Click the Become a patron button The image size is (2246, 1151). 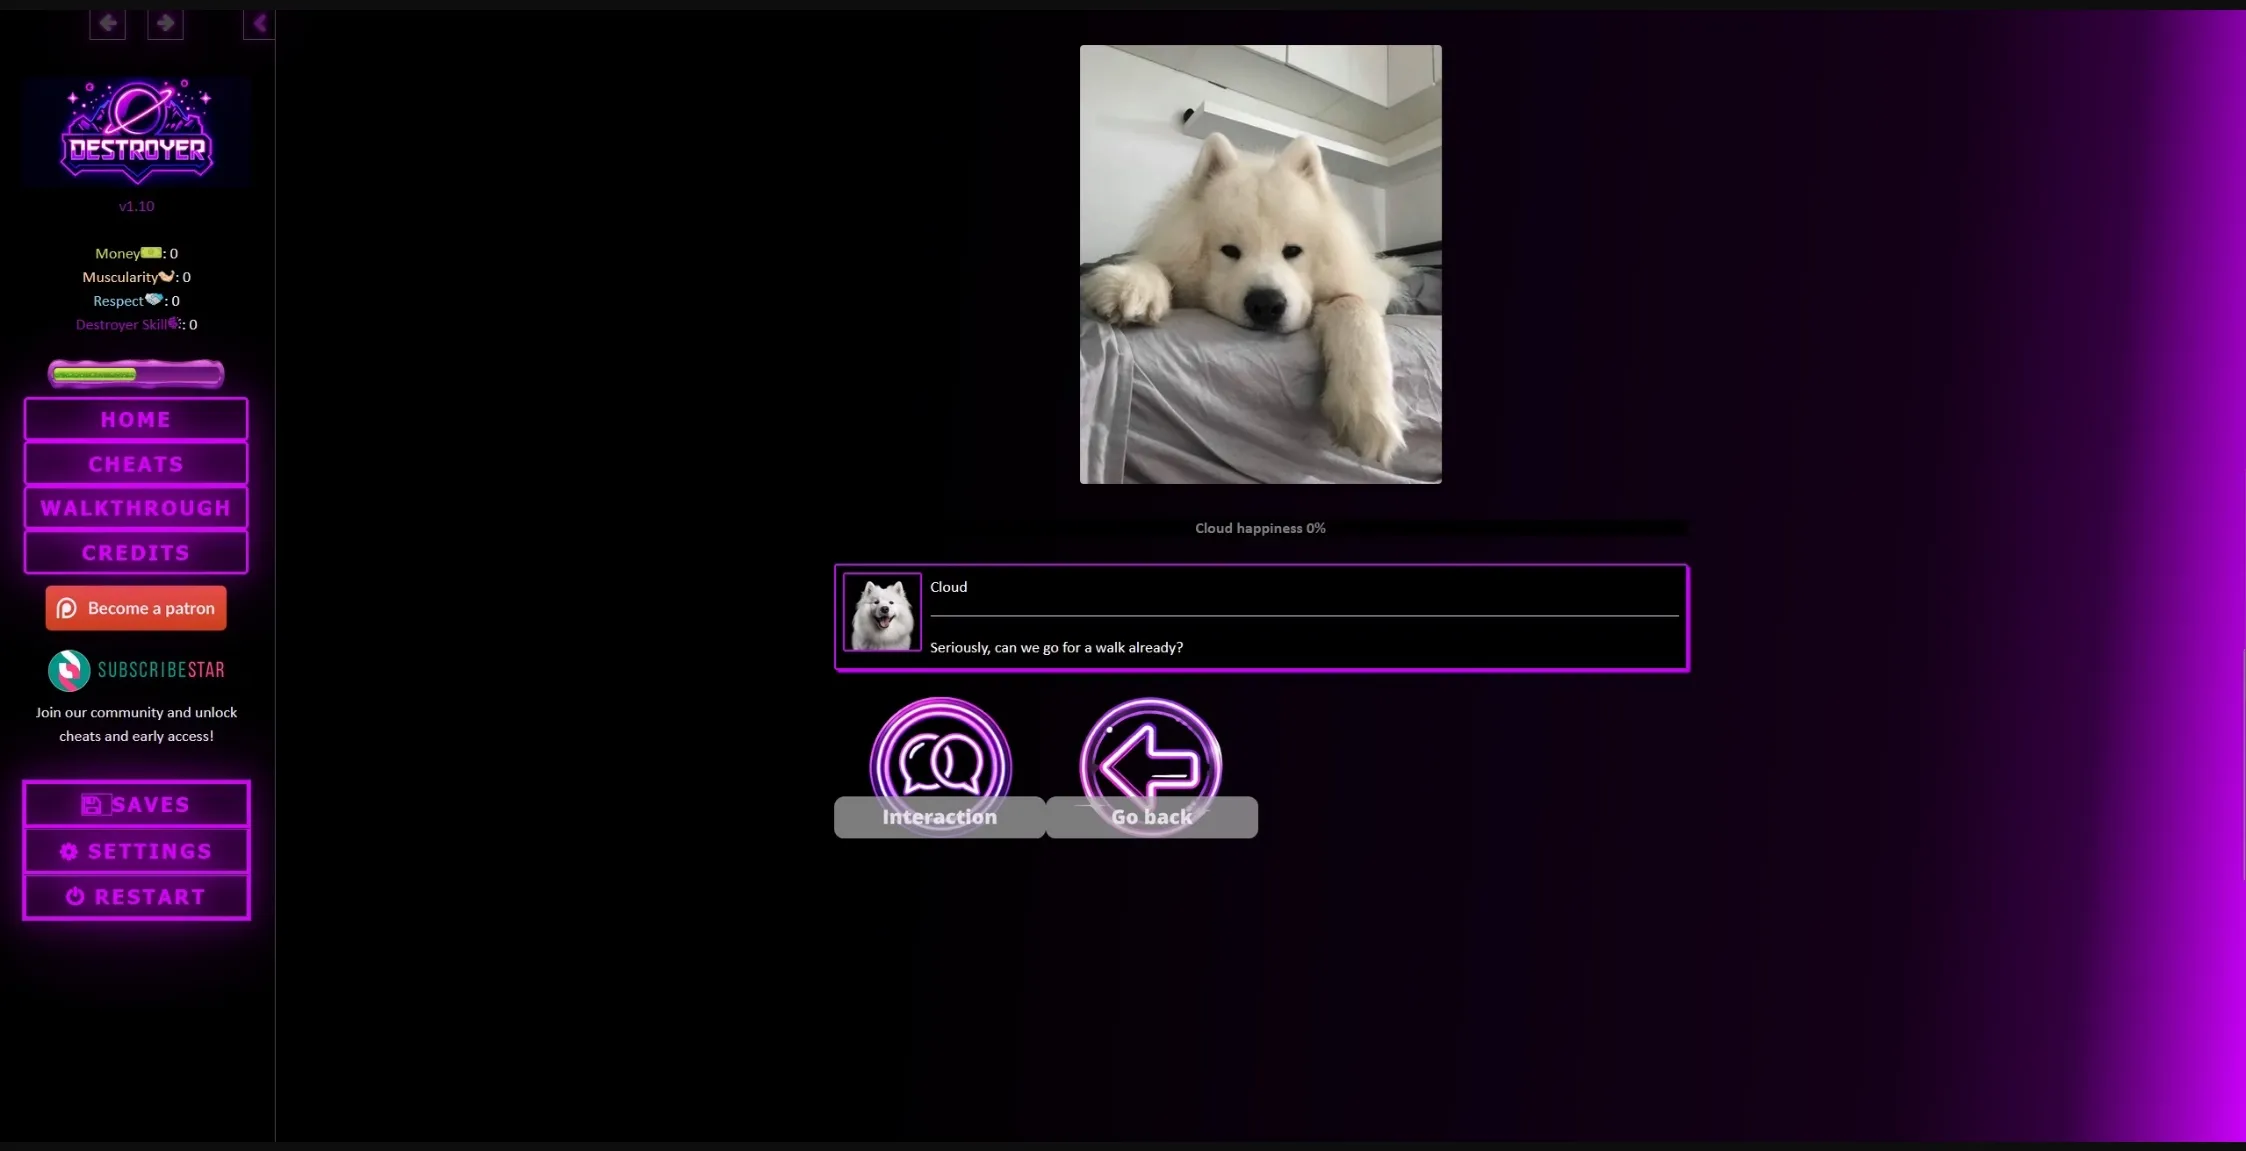pyautogui.click(x=136, y=608)
